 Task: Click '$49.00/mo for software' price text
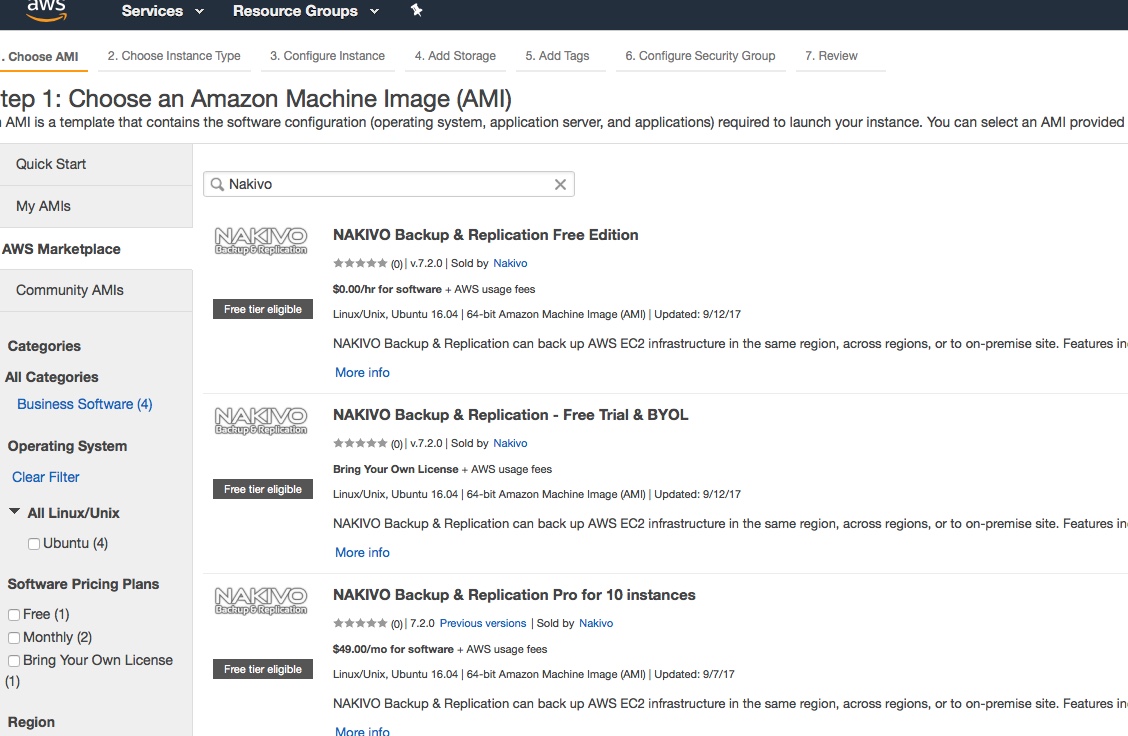coord(393,649)
